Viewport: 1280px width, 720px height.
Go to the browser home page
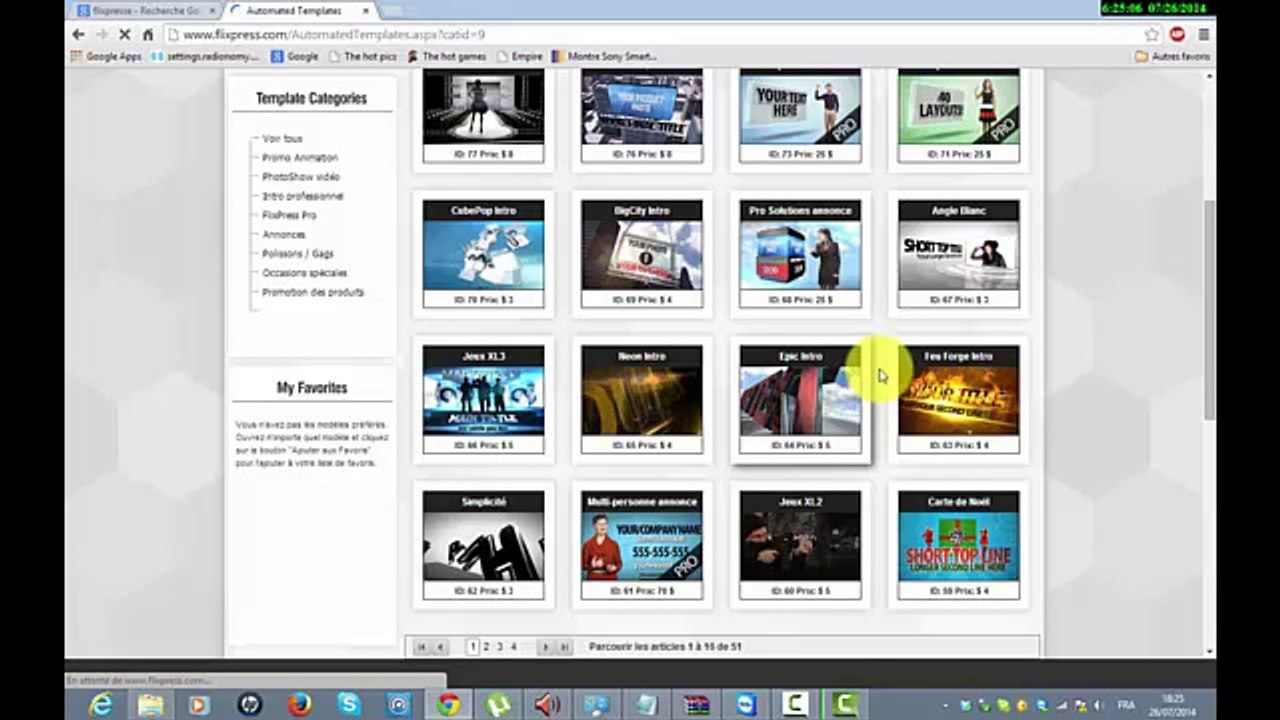coord(148,34)
